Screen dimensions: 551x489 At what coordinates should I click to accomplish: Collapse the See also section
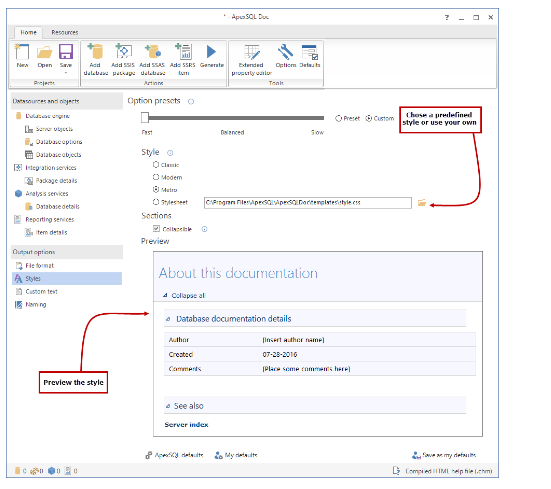168,406
